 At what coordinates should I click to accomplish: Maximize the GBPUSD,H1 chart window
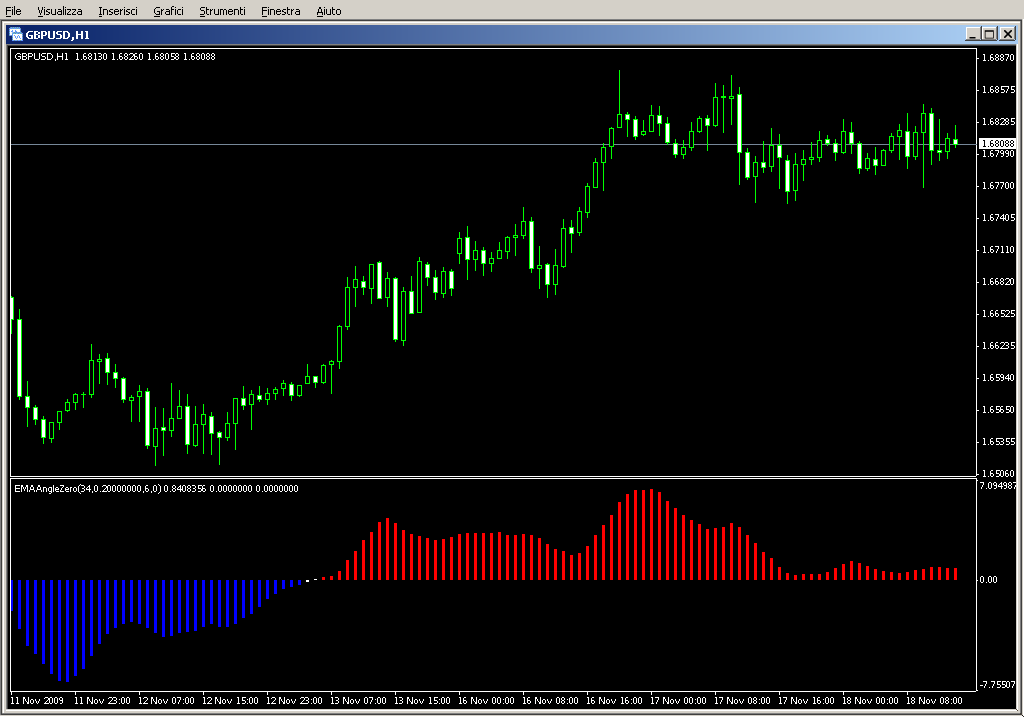[x=990, y=34]
